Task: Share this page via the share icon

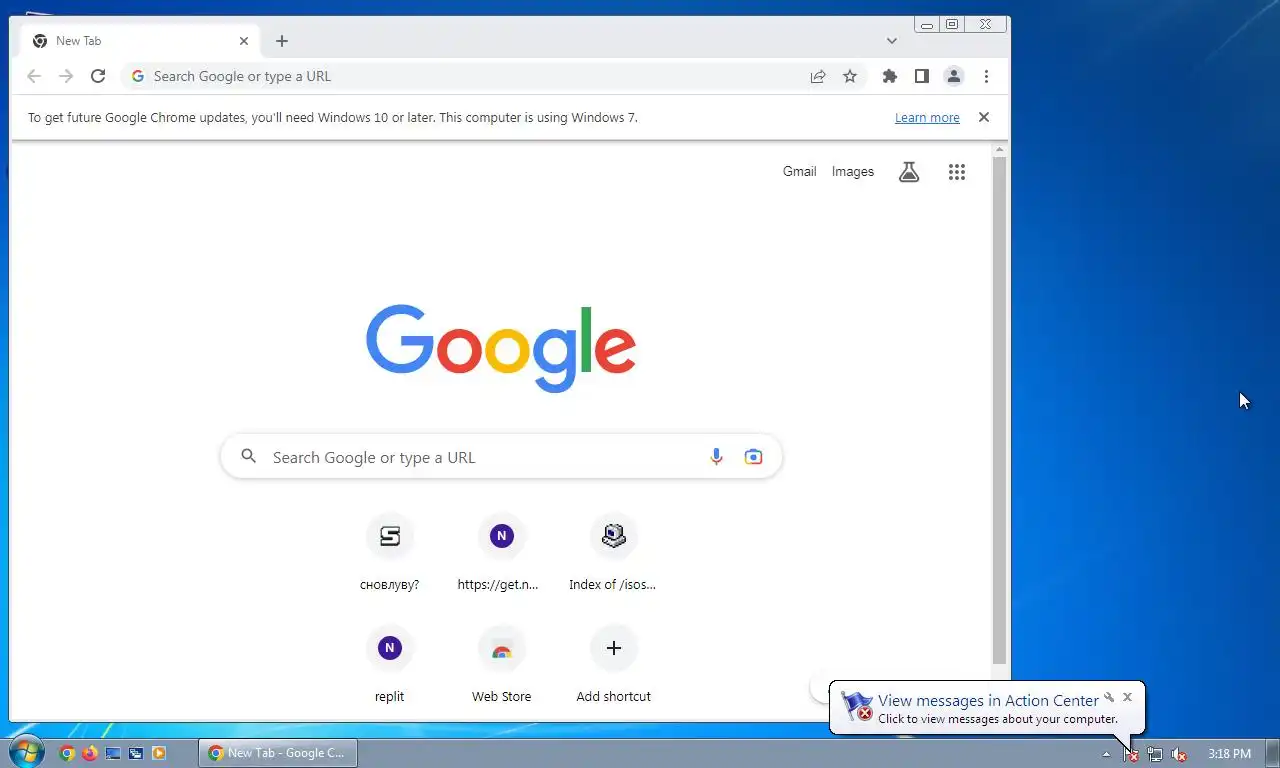Action: [x=818, y=76]
